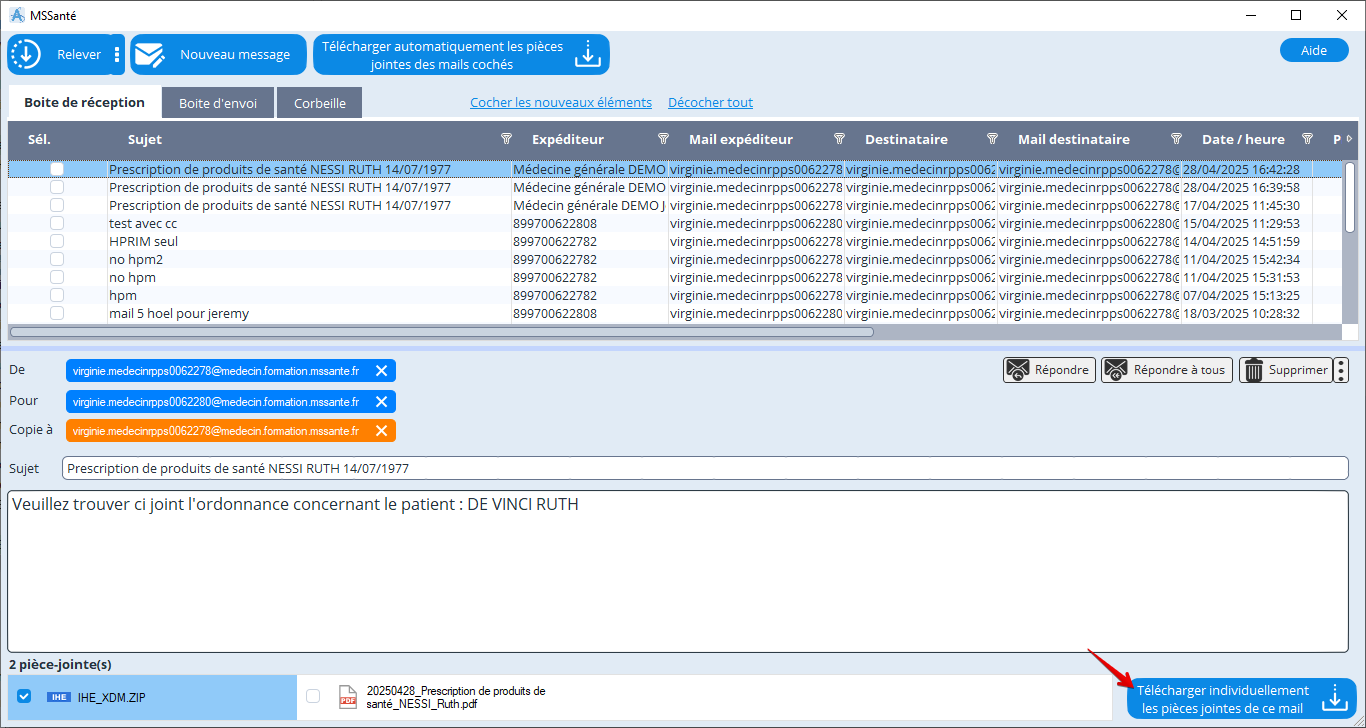Click the filter icon on Sujet column
1366x728 pixels.
[506, 139]
